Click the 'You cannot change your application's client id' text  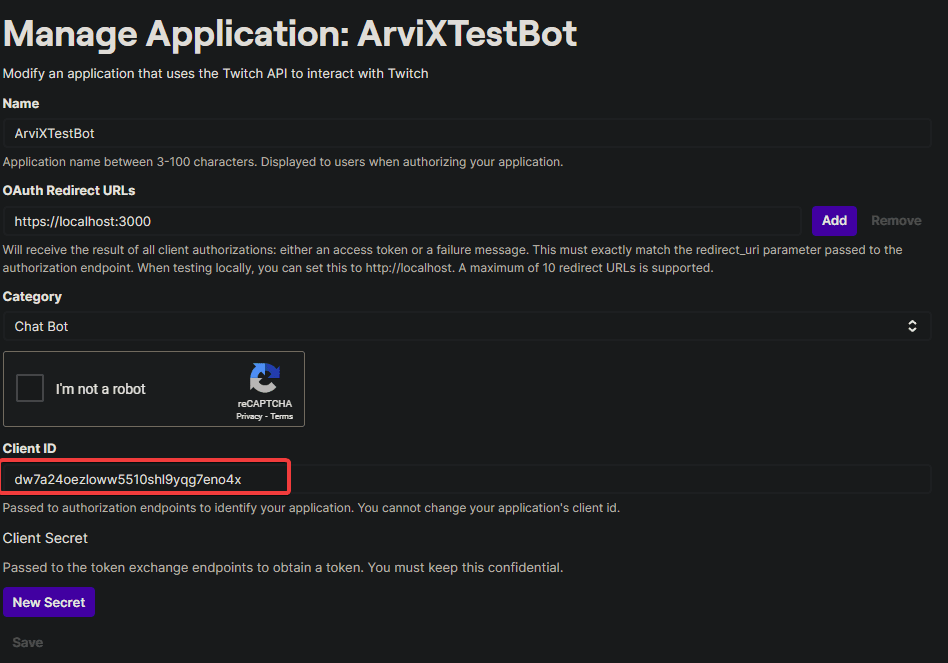489,508
